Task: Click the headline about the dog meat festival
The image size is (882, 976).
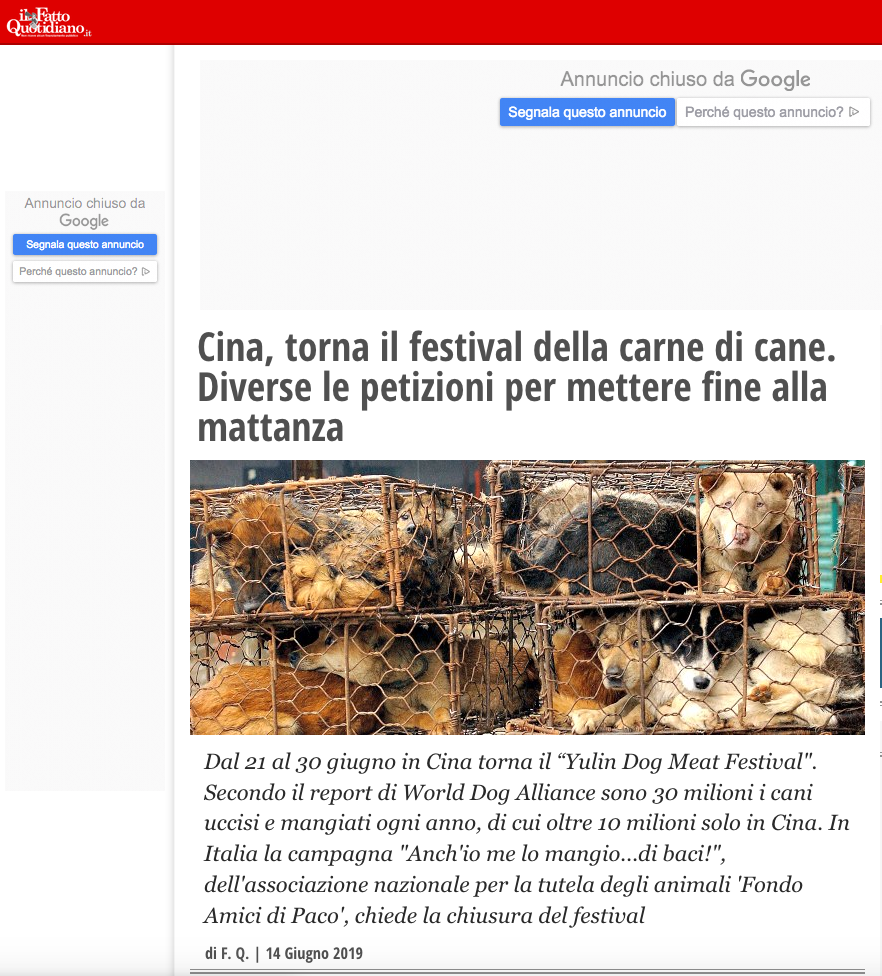Action: pos(517,387)
